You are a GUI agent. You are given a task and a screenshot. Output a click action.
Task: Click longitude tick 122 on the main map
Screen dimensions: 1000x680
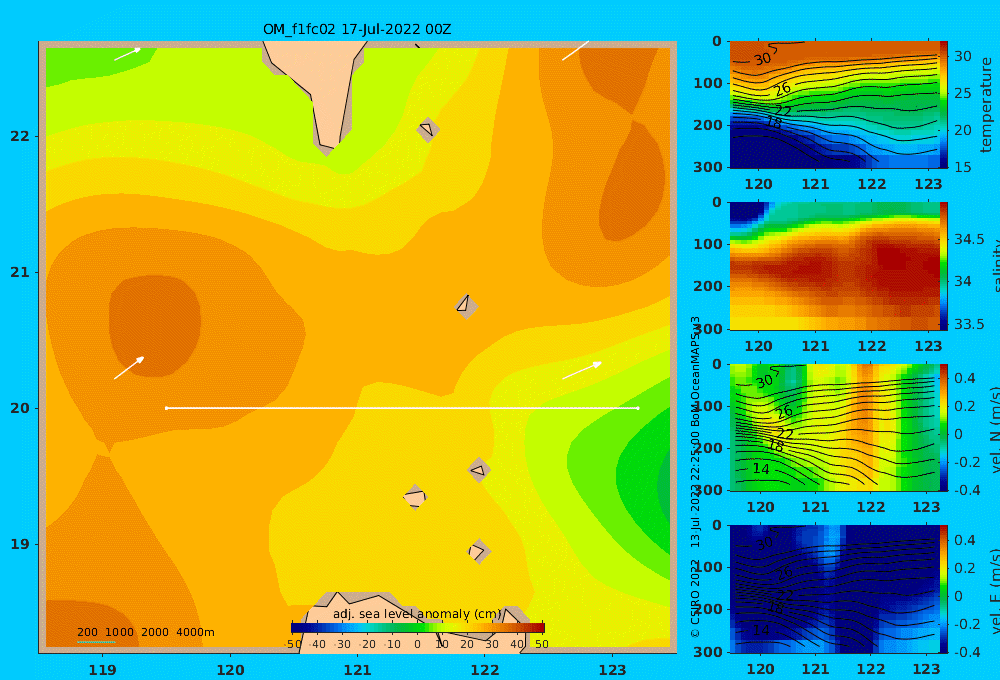coord(485,670)
